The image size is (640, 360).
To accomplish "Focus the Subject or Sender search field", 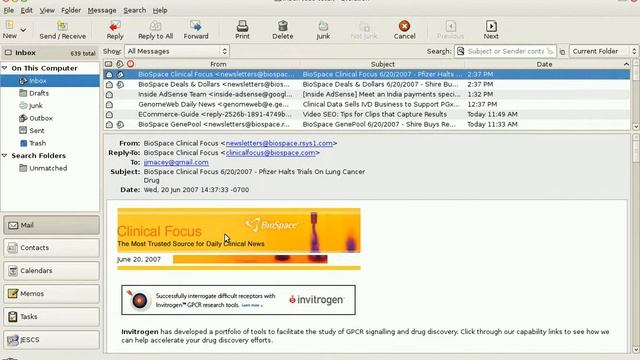I will click(506, 51).
